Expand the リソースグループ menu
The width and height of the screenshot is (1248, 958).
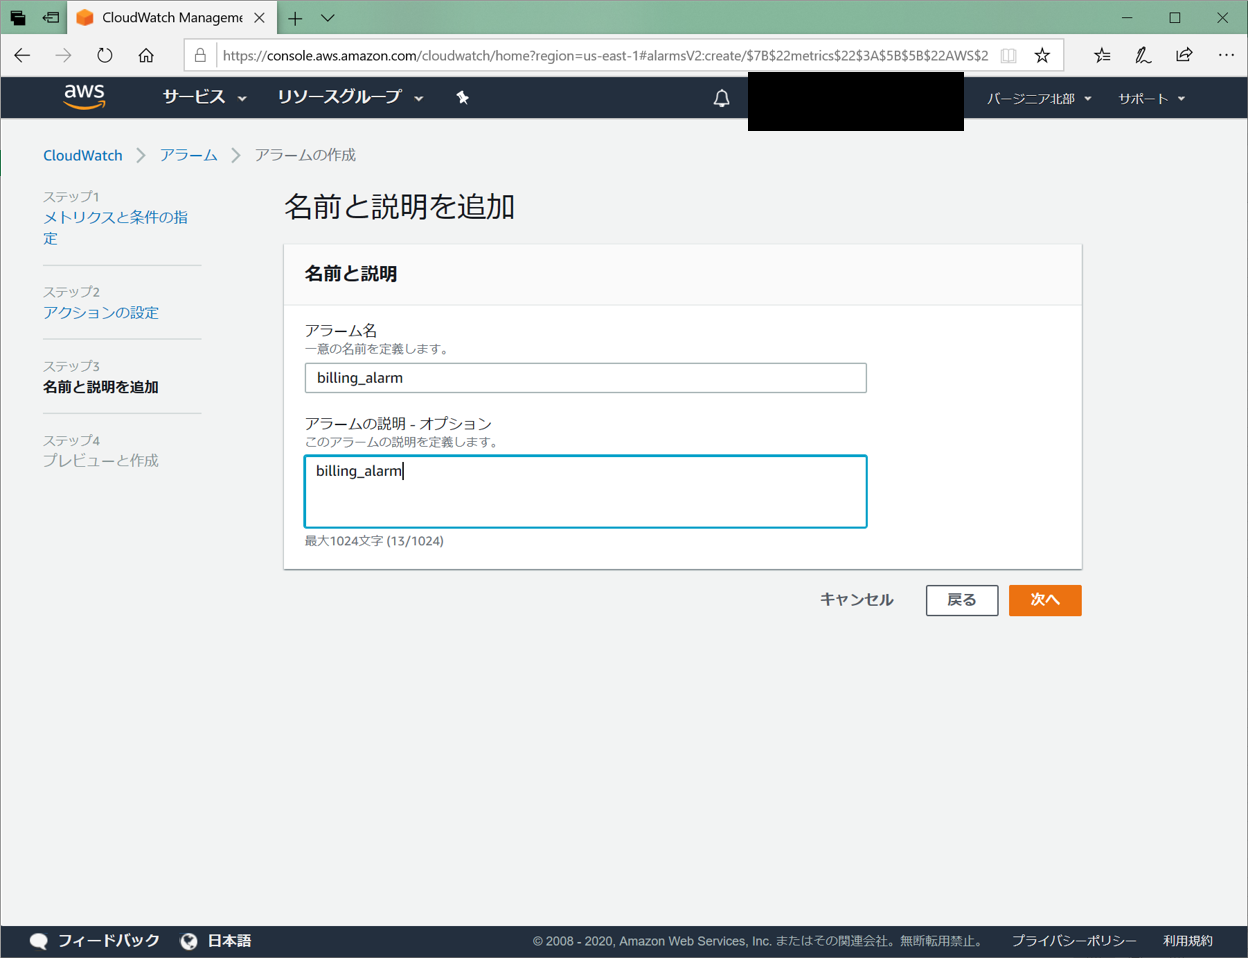pos(350,97)
